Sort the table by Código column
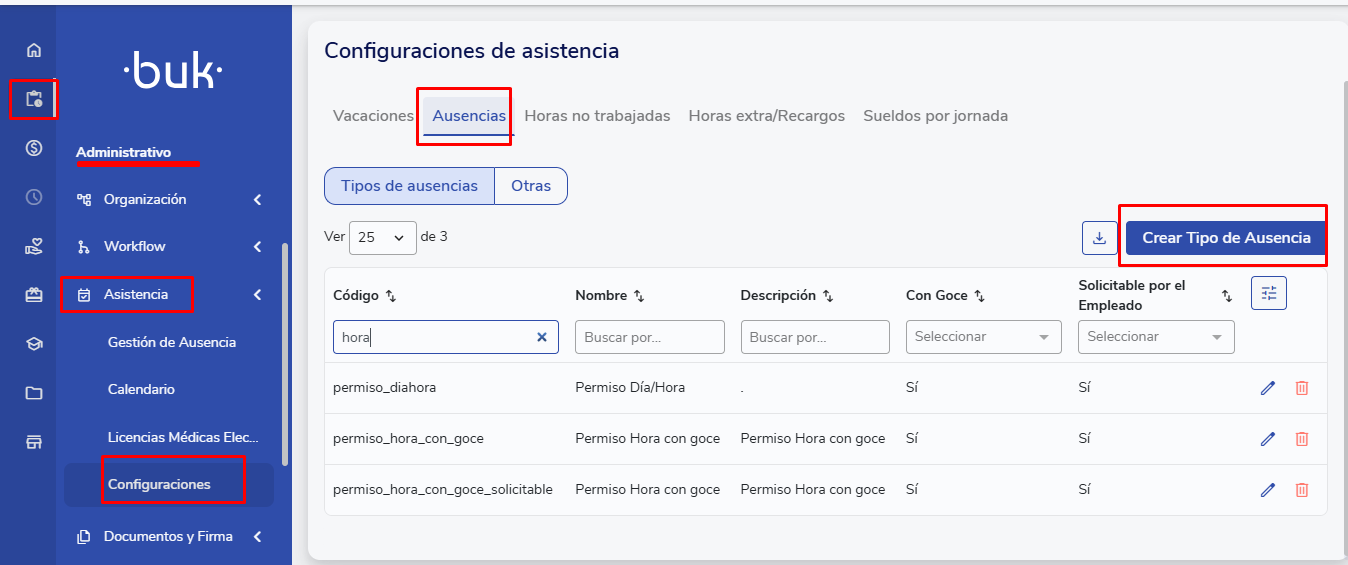This screenshot has height=565, width=1348. (x=391, y=296)
